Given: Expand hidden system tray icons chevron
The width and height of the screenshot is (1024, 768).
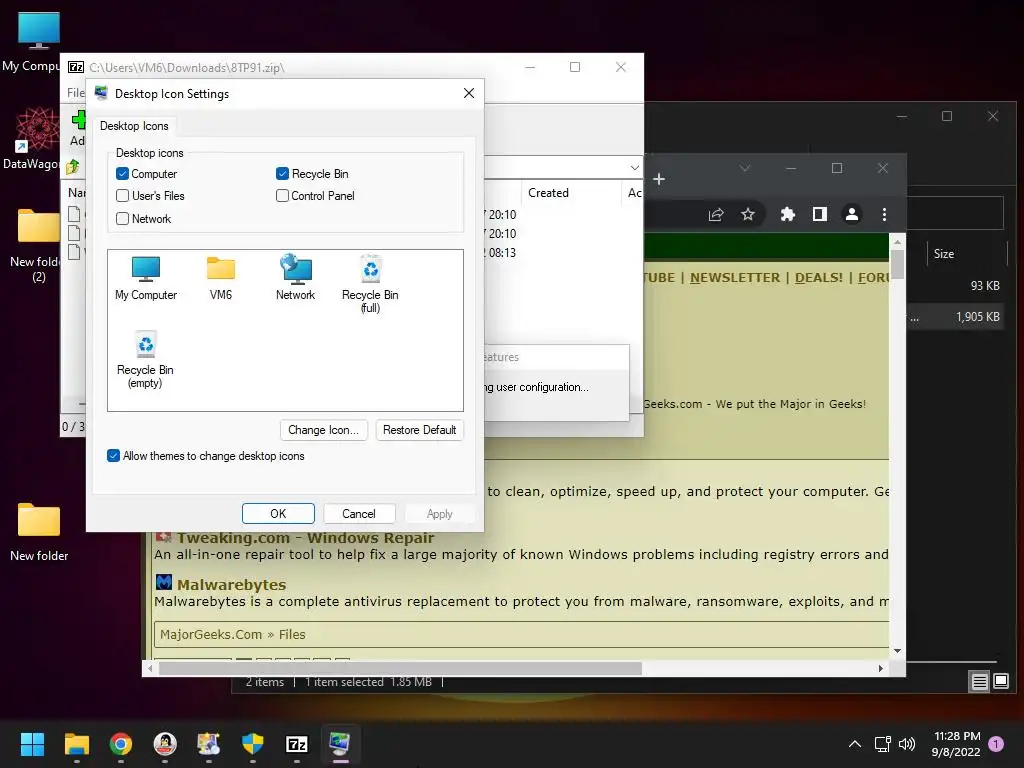Looking at the screenshot, I should [854, 743].
